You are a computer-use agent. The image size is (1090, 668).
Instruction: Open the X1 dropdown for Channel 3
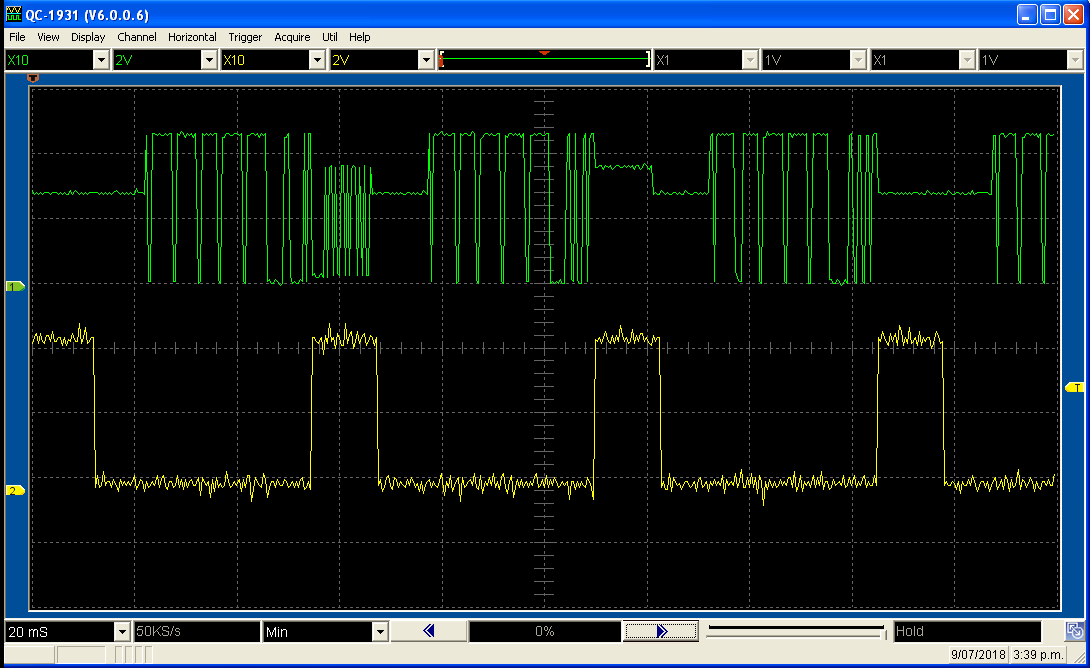[749, 59]
